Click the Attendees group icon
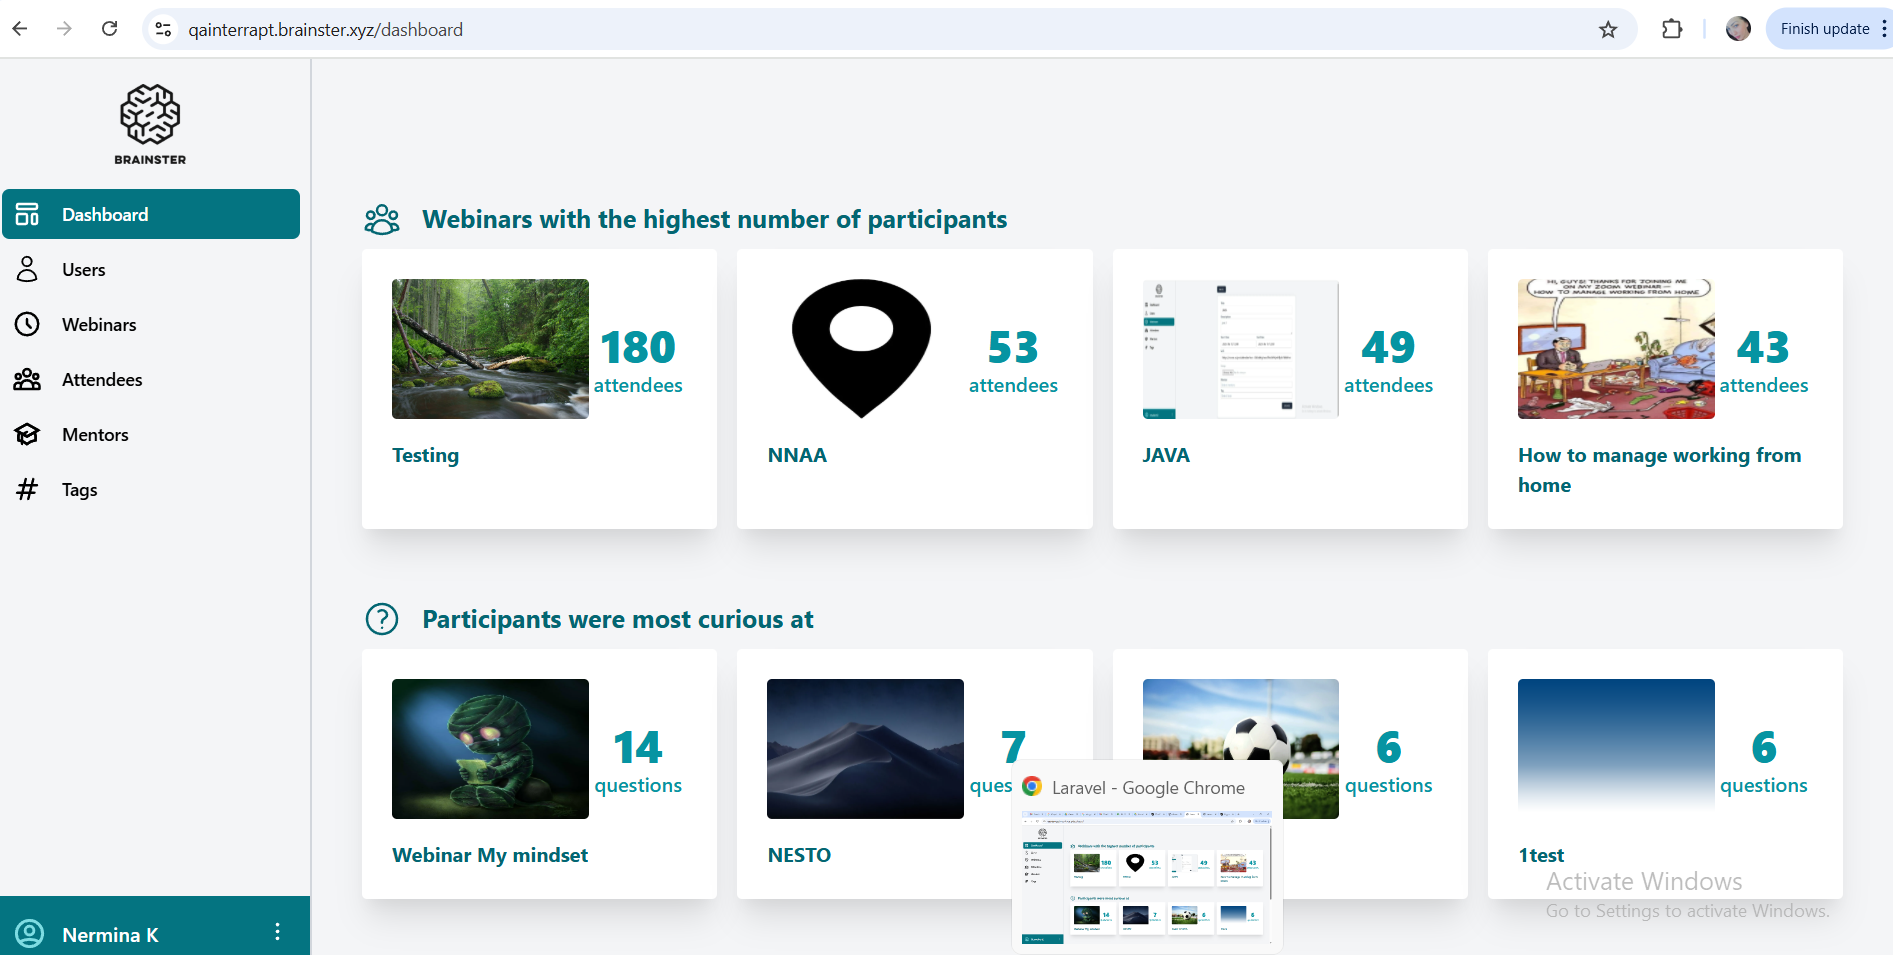This screenshot has height=955, width=1893. [x=27, y=379]
